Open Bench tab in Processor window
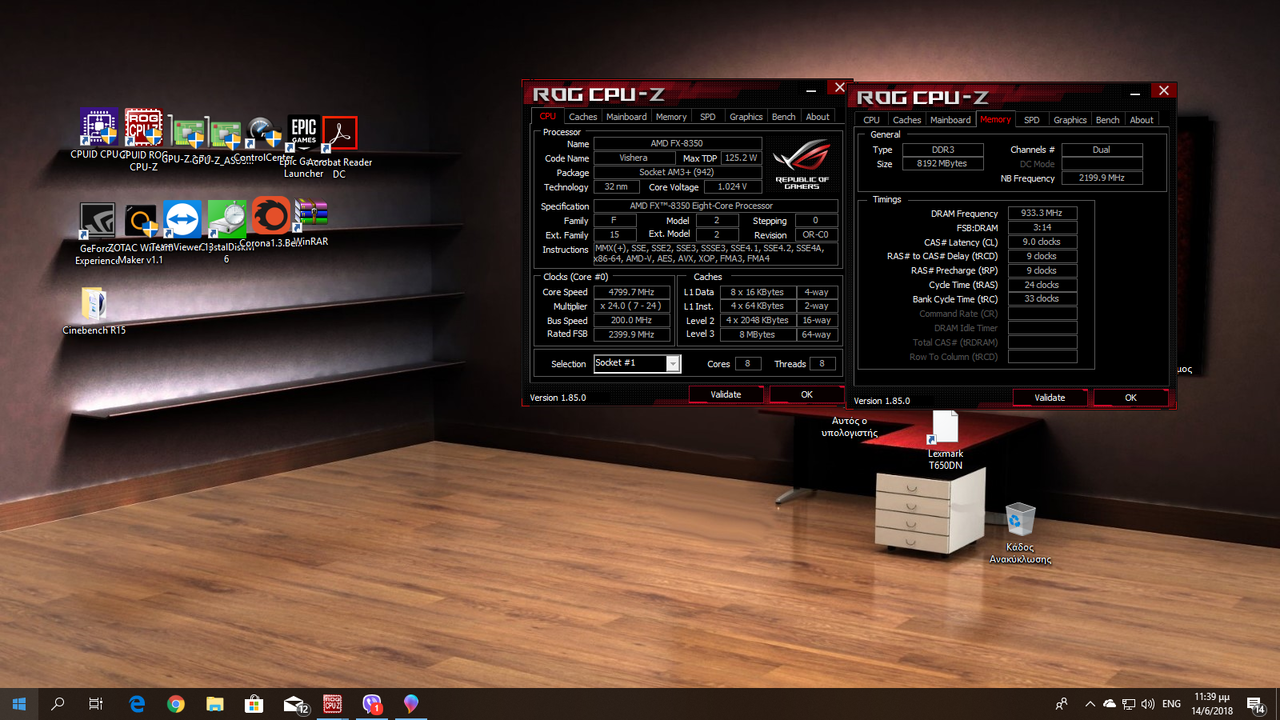 point(784,116)
